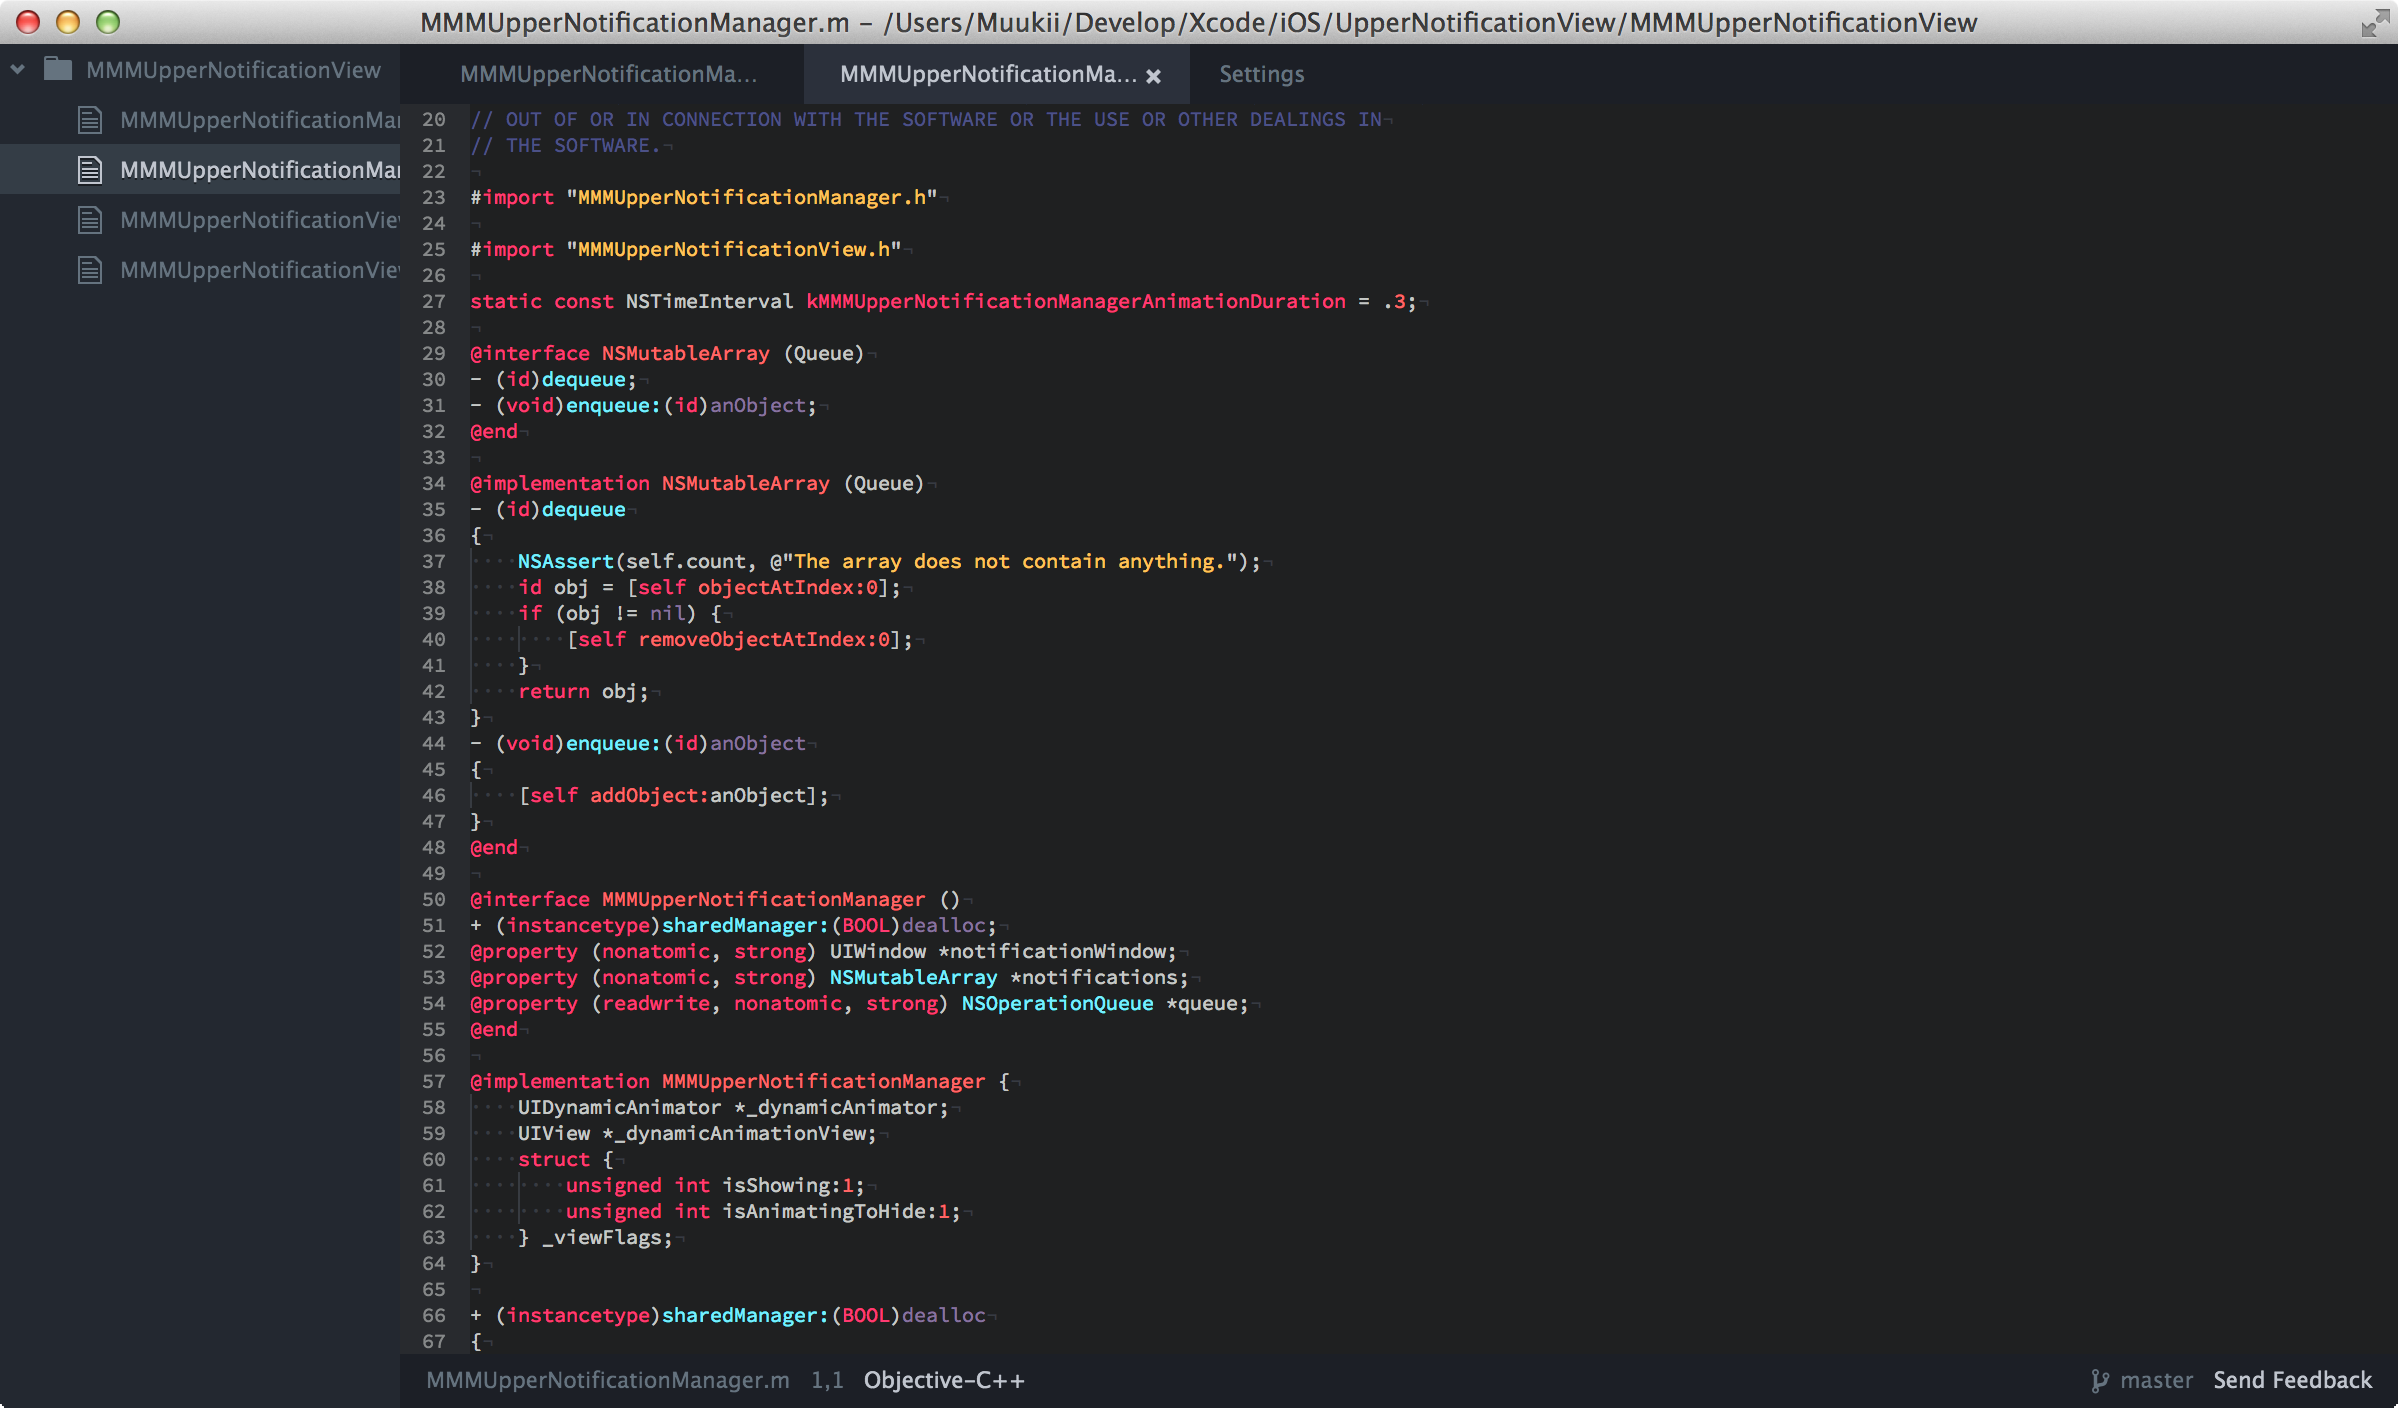This screenshot has width=2398, height=1408.
Task: Click the 1,1 cursor position indicator
Action: 826,1380
